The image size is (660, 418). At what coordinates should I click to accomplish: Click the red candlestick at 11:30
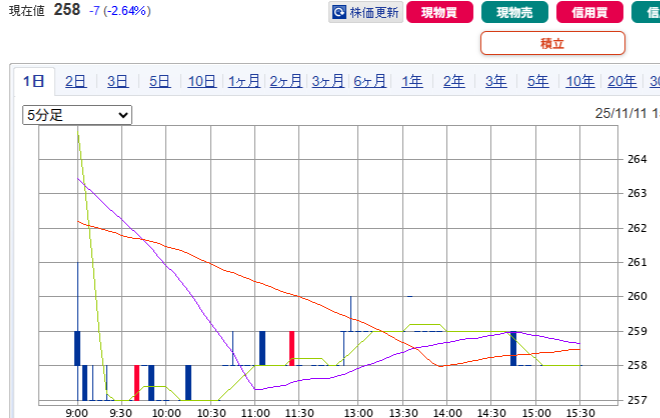tap(292, 348)
